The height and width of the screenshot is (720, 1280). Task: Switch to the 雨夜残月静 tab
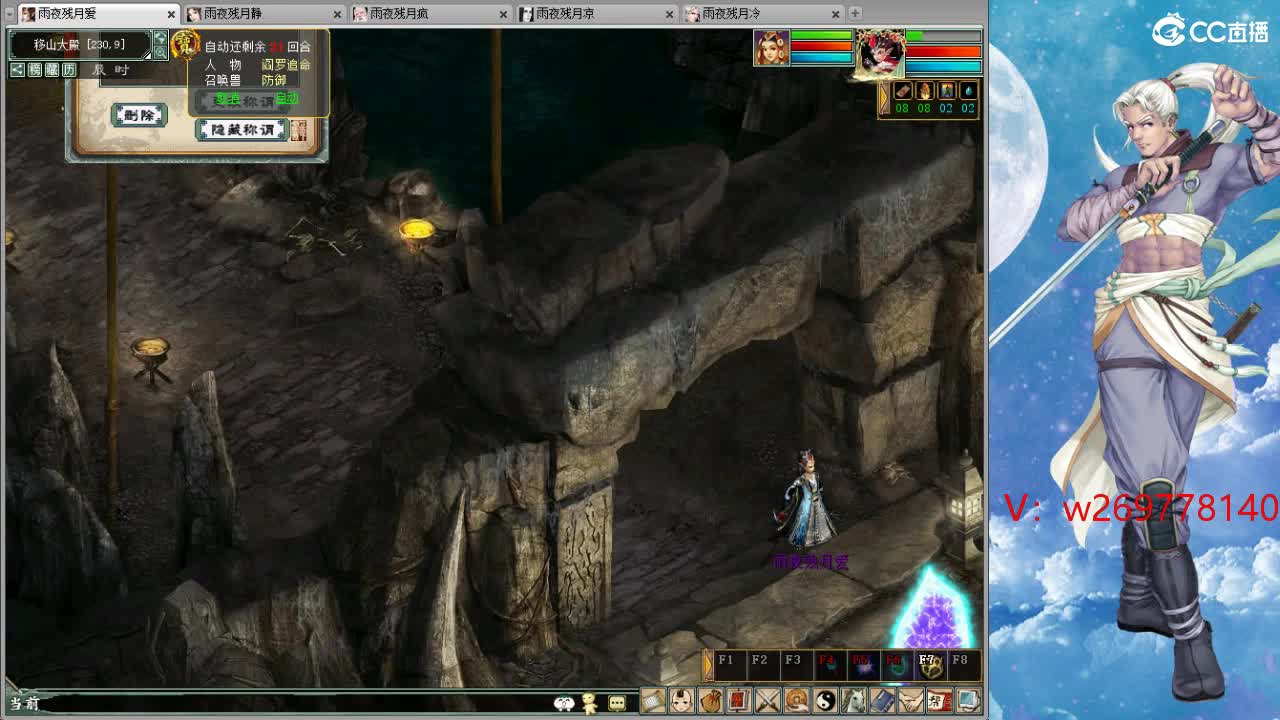(264, 13)
